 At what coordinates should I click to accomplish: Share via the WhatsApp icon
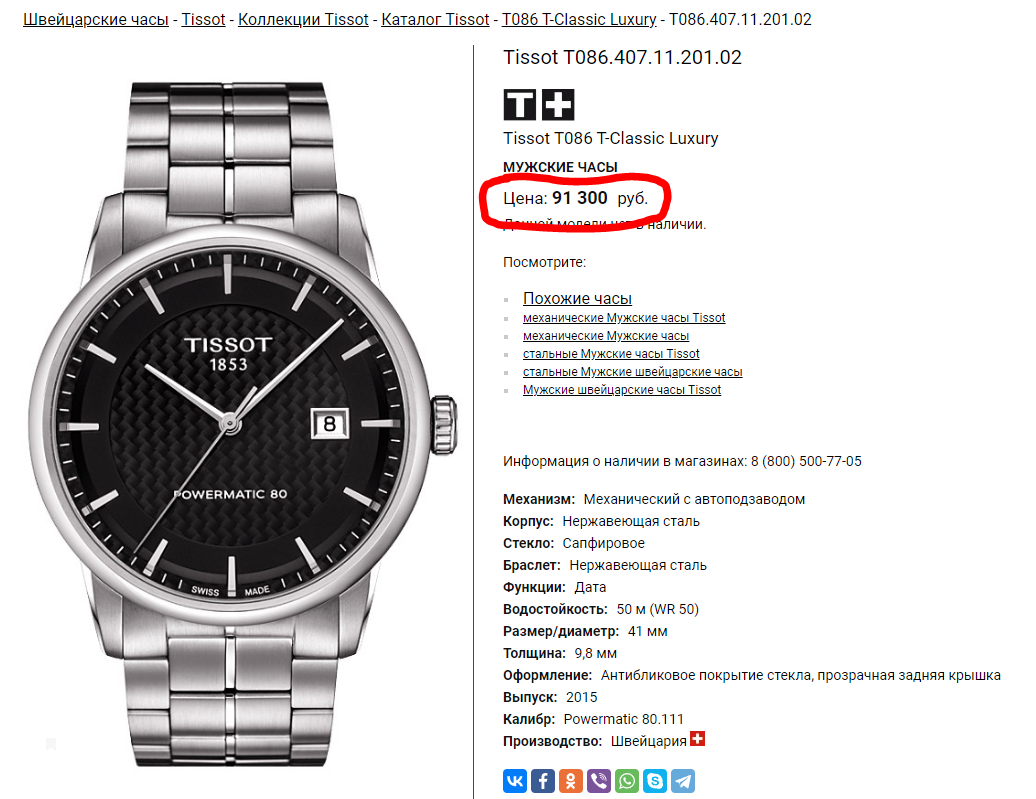coord(627,781)
